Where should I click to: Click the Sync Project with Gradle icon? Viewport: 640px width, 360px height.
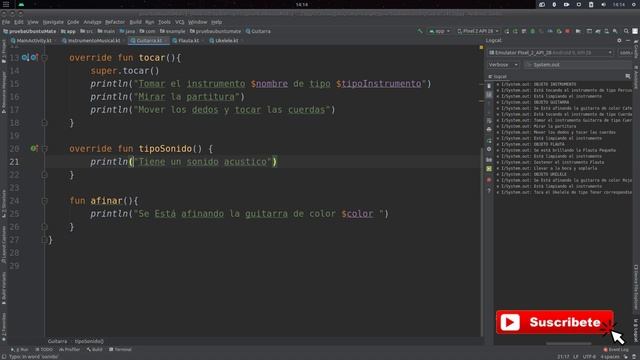(598, 31)
